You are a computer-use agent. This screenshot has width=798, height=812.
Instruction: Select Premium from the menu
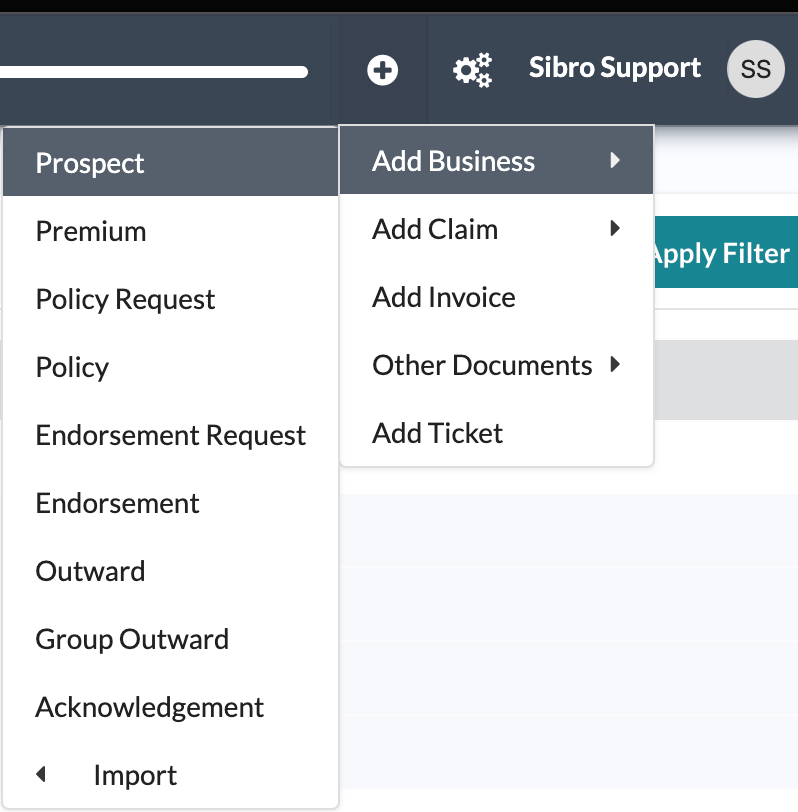pyautogui.click(x=91, y=231)
